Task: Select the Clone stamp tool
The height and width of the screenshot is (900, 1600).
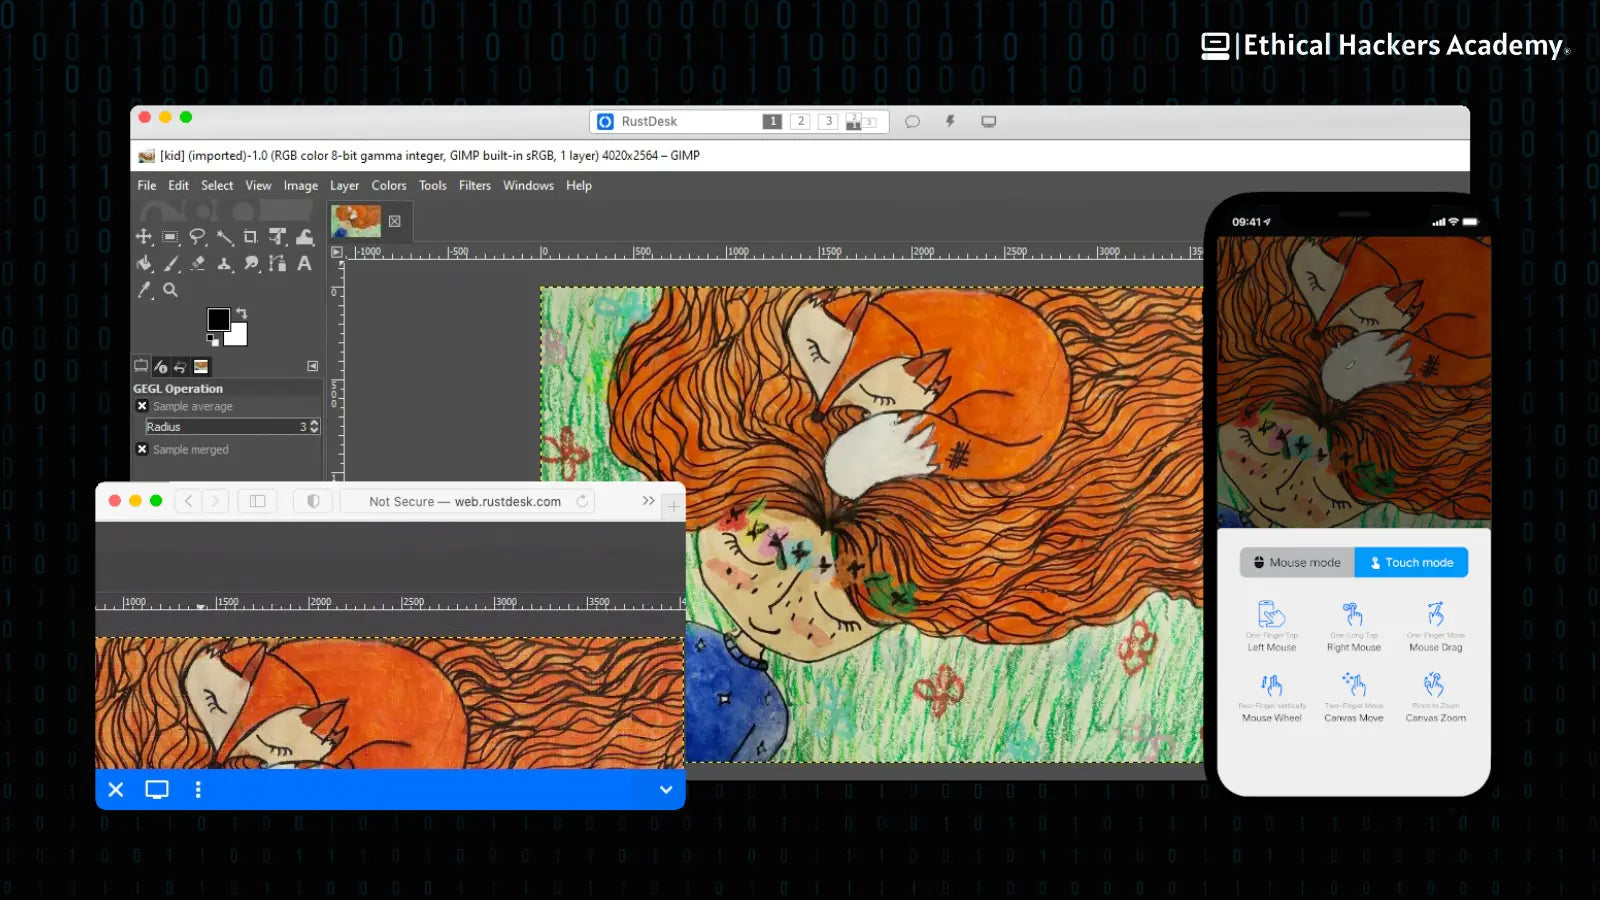Action: tap(225, 263)
